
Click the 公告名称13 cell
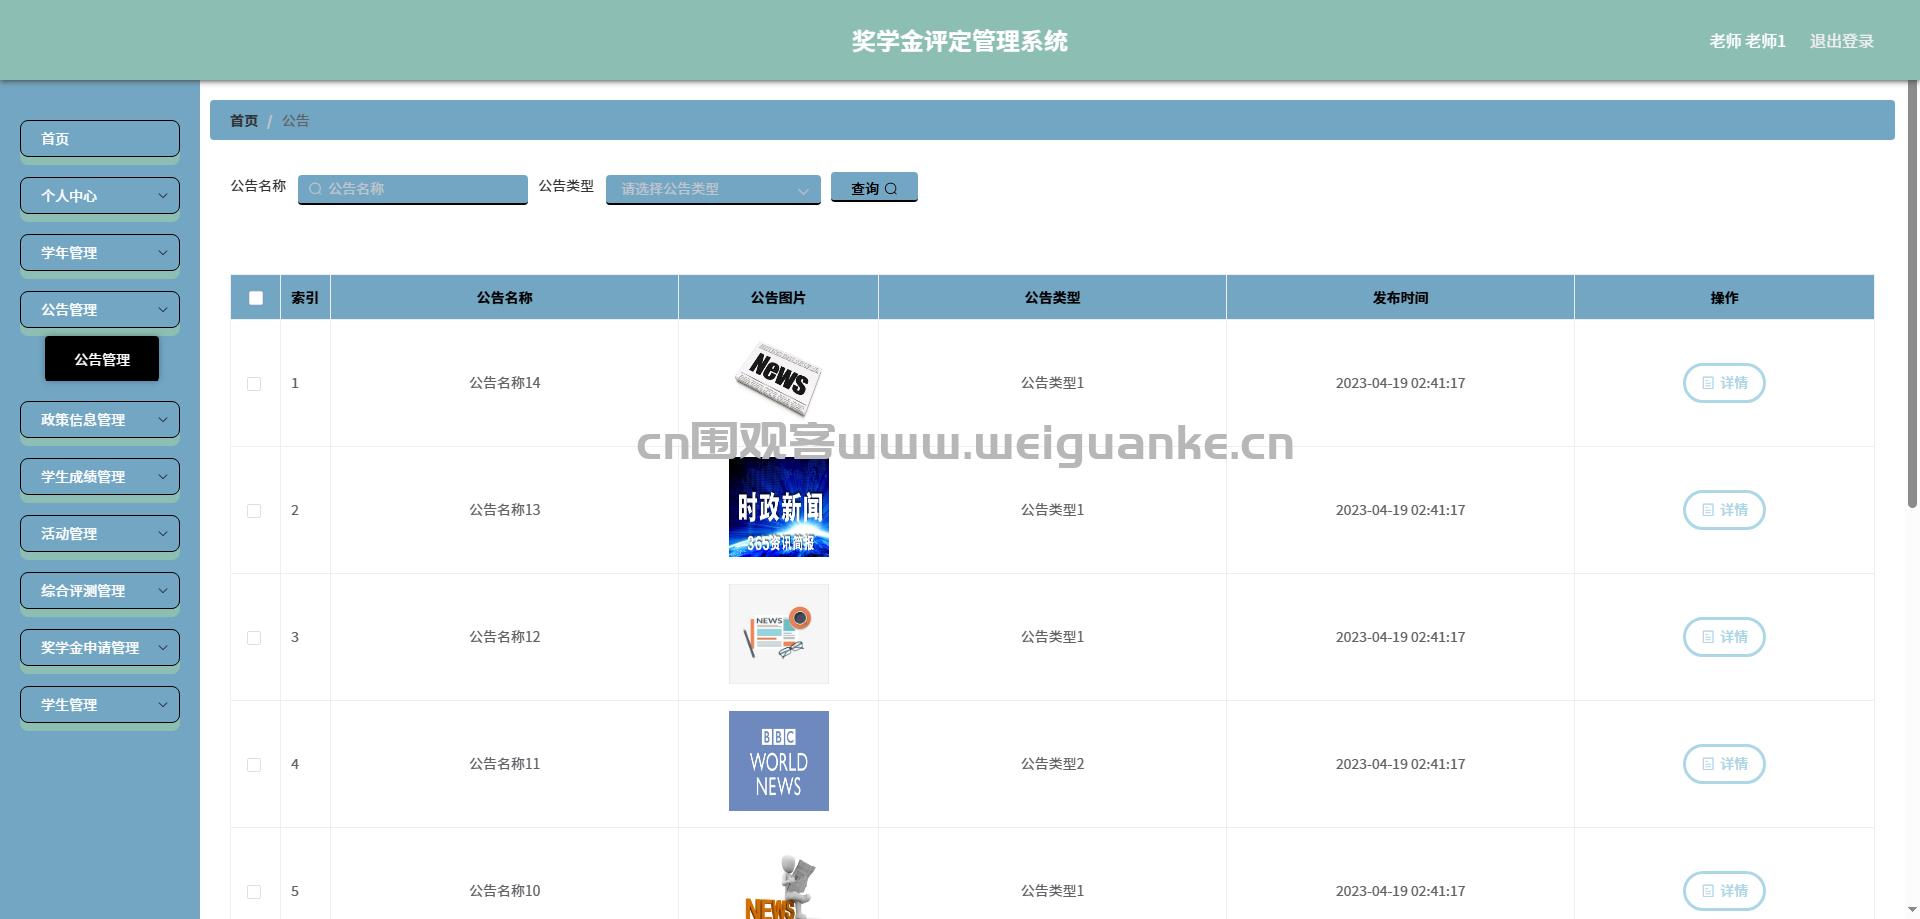point(505,510)
